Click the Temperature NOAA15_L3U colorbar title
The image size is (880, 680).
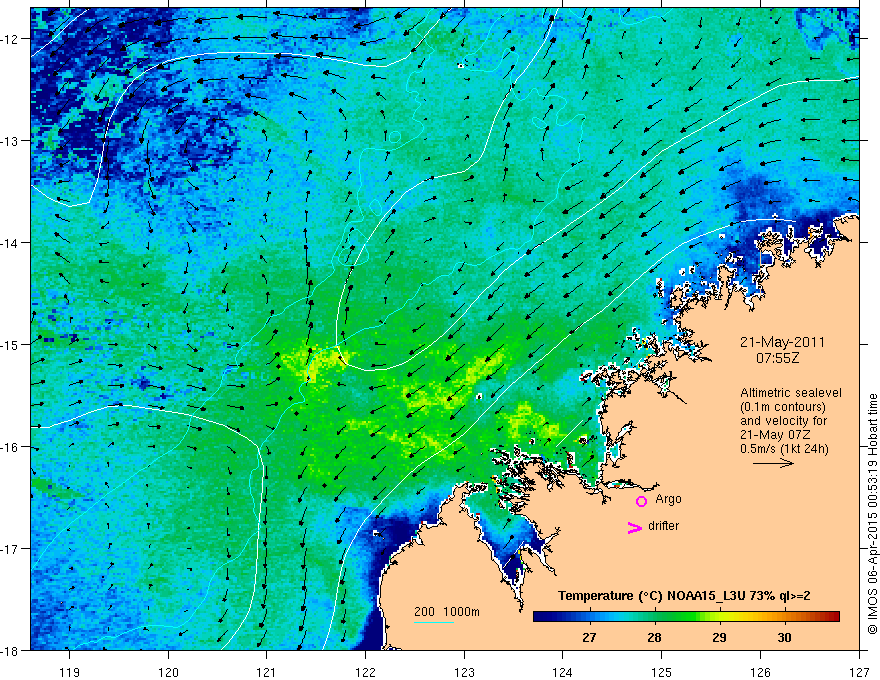pyautogui.click(x=684, y=596)
